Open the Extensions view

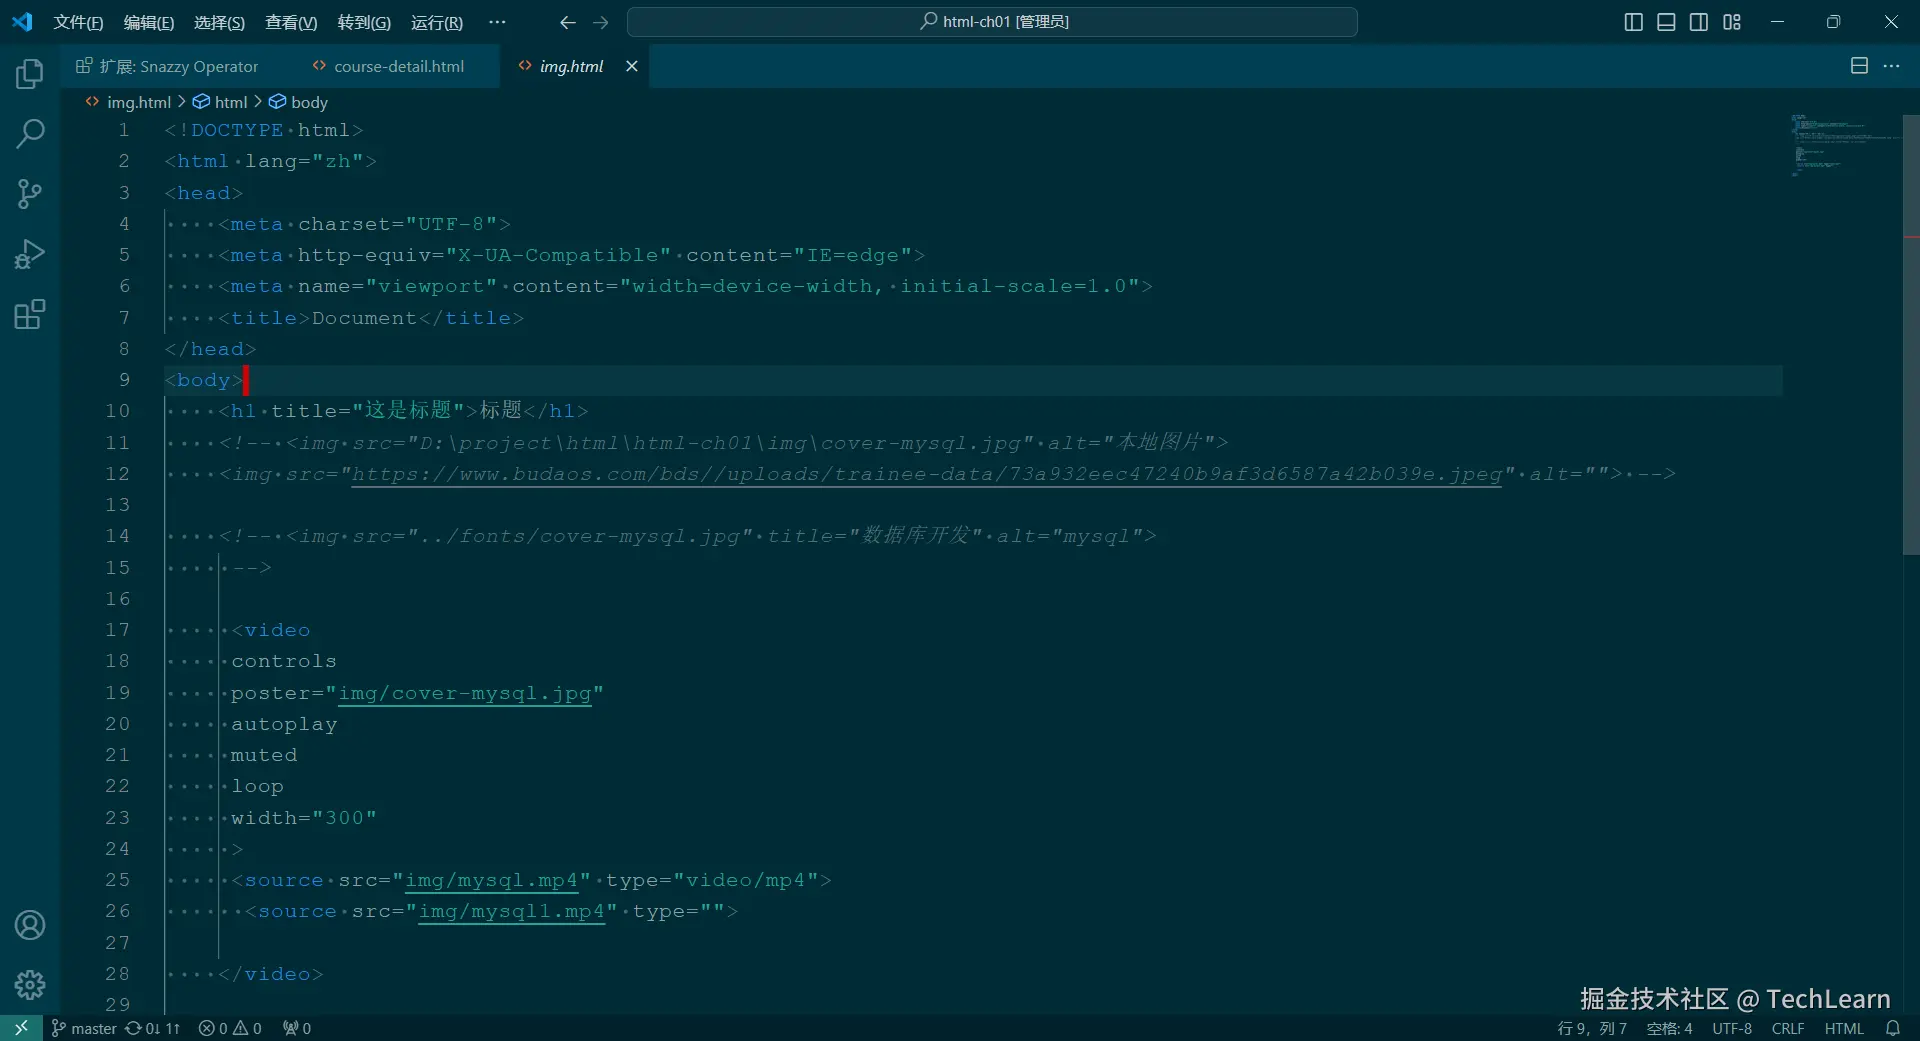pyautogui.click(x=30, y=314)
